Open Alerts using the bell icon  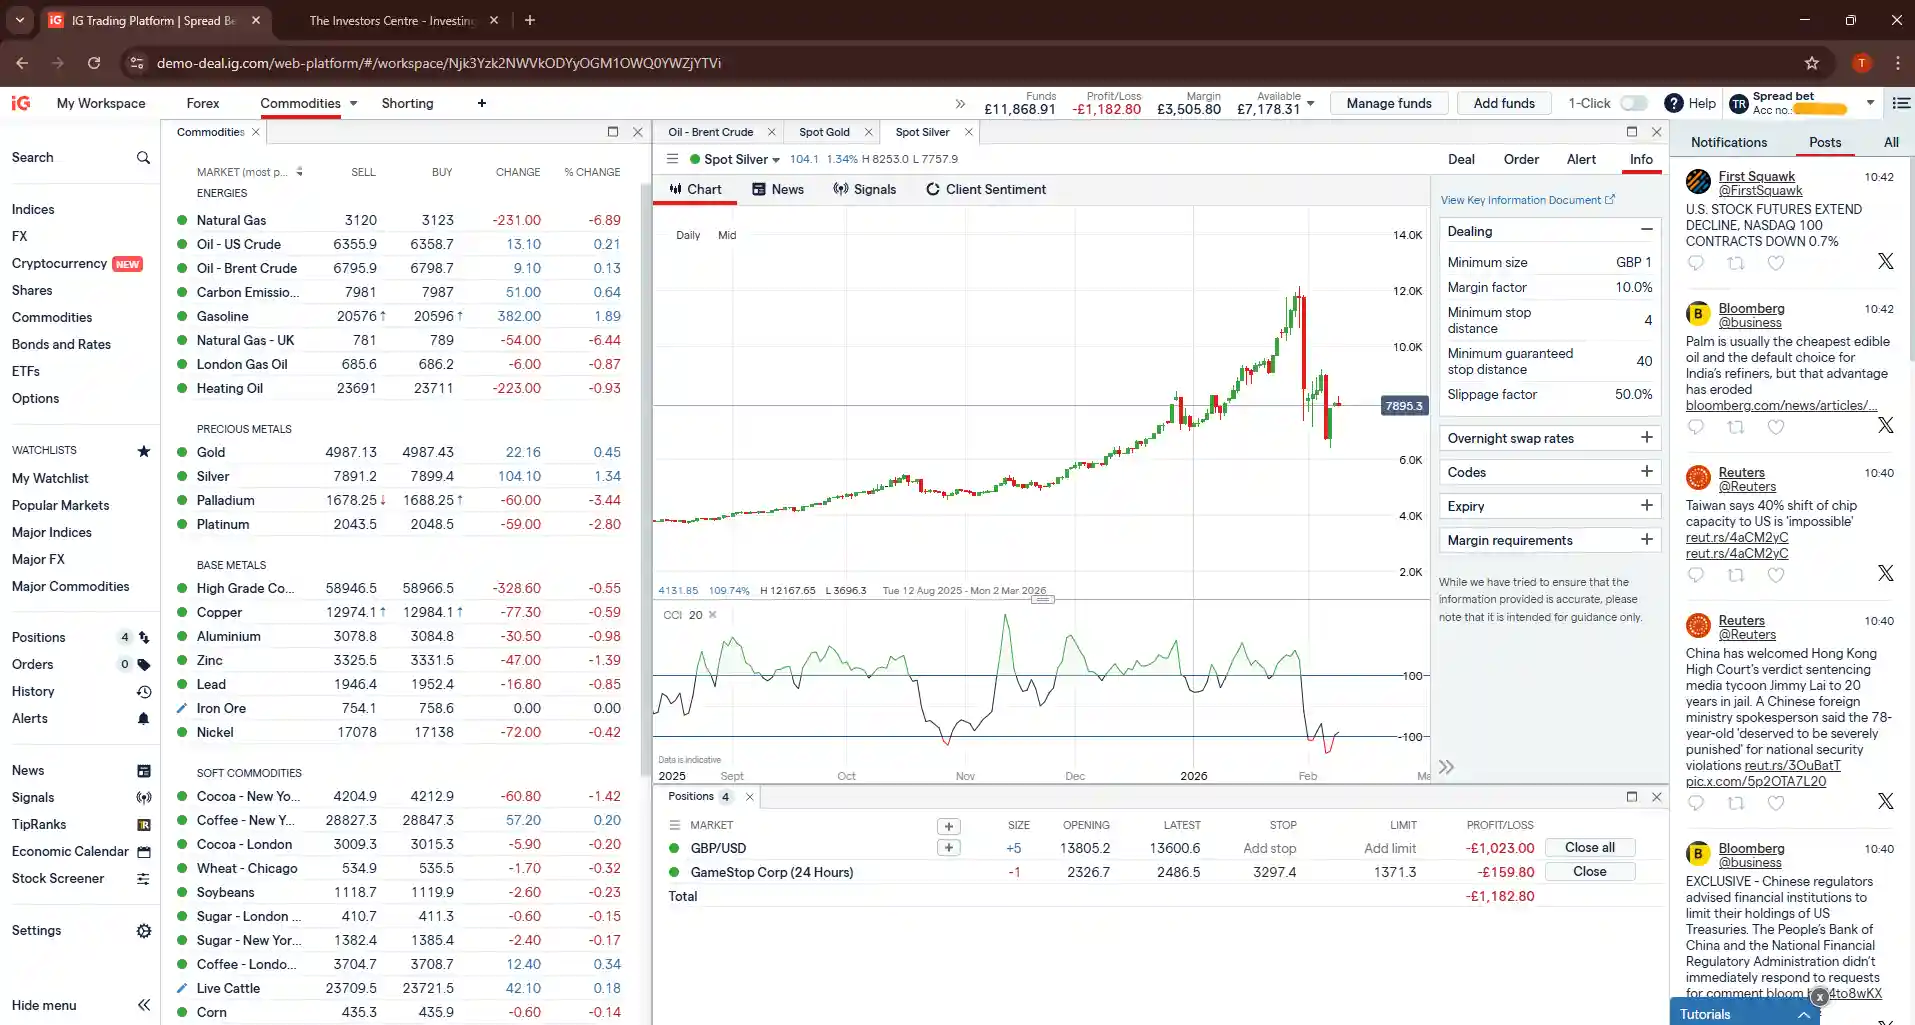pyautogui.click(x=143, y=718)
